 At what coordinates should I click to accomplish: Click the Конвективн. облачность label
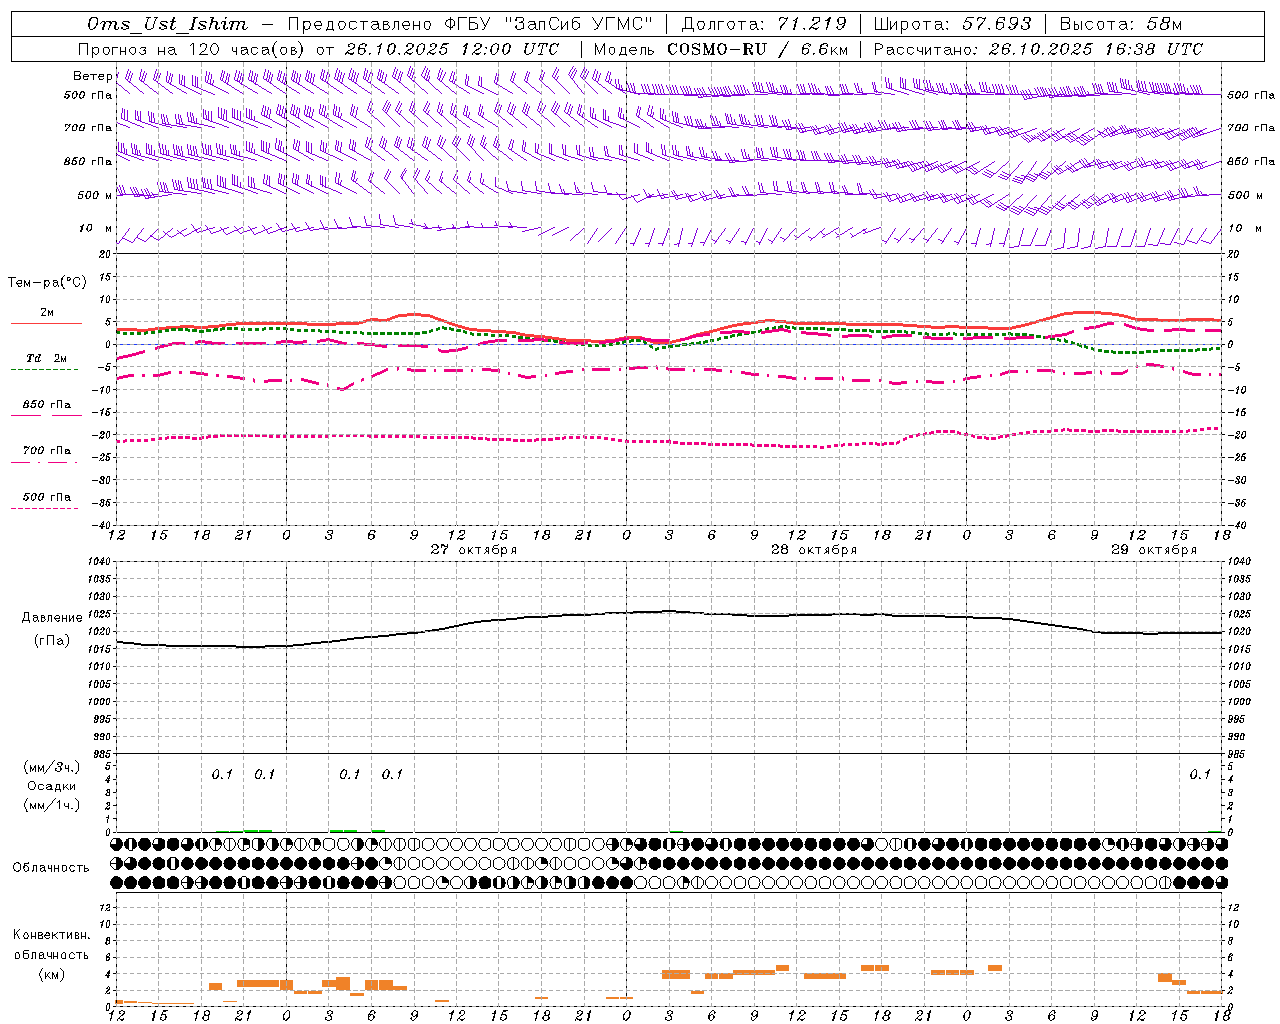51,945
